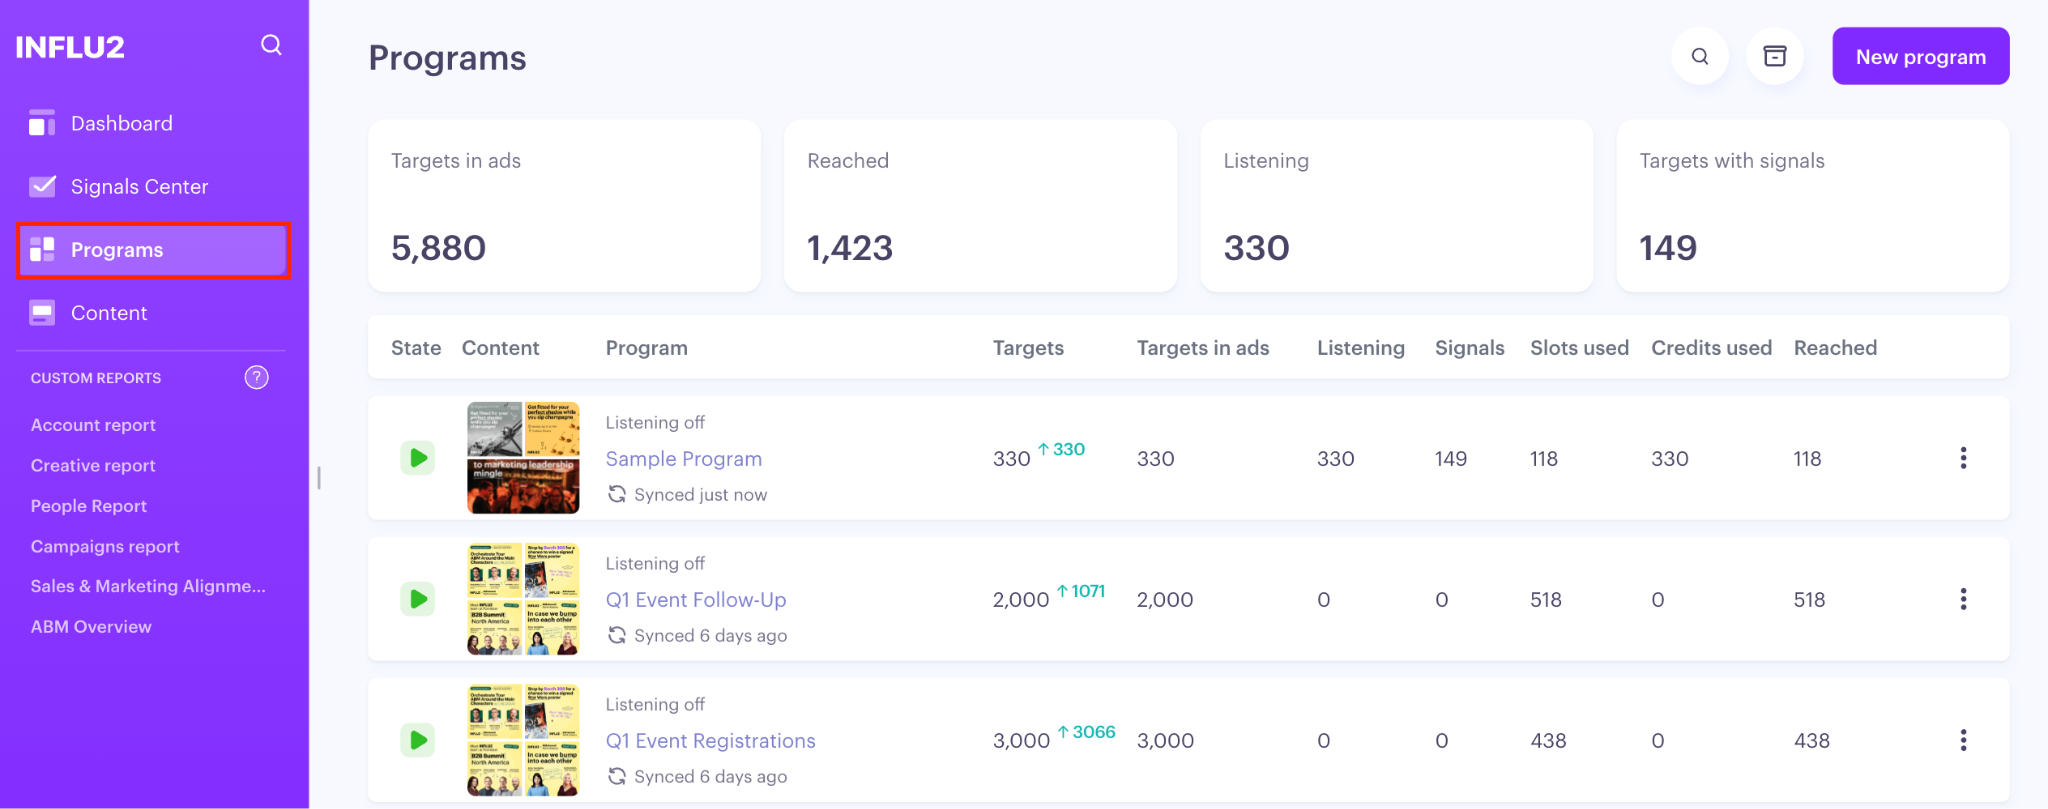This screenshot has width=2048, height=809.
Task: Toggle Q1 Event Follow-Up play state
Action: point(418,599)
